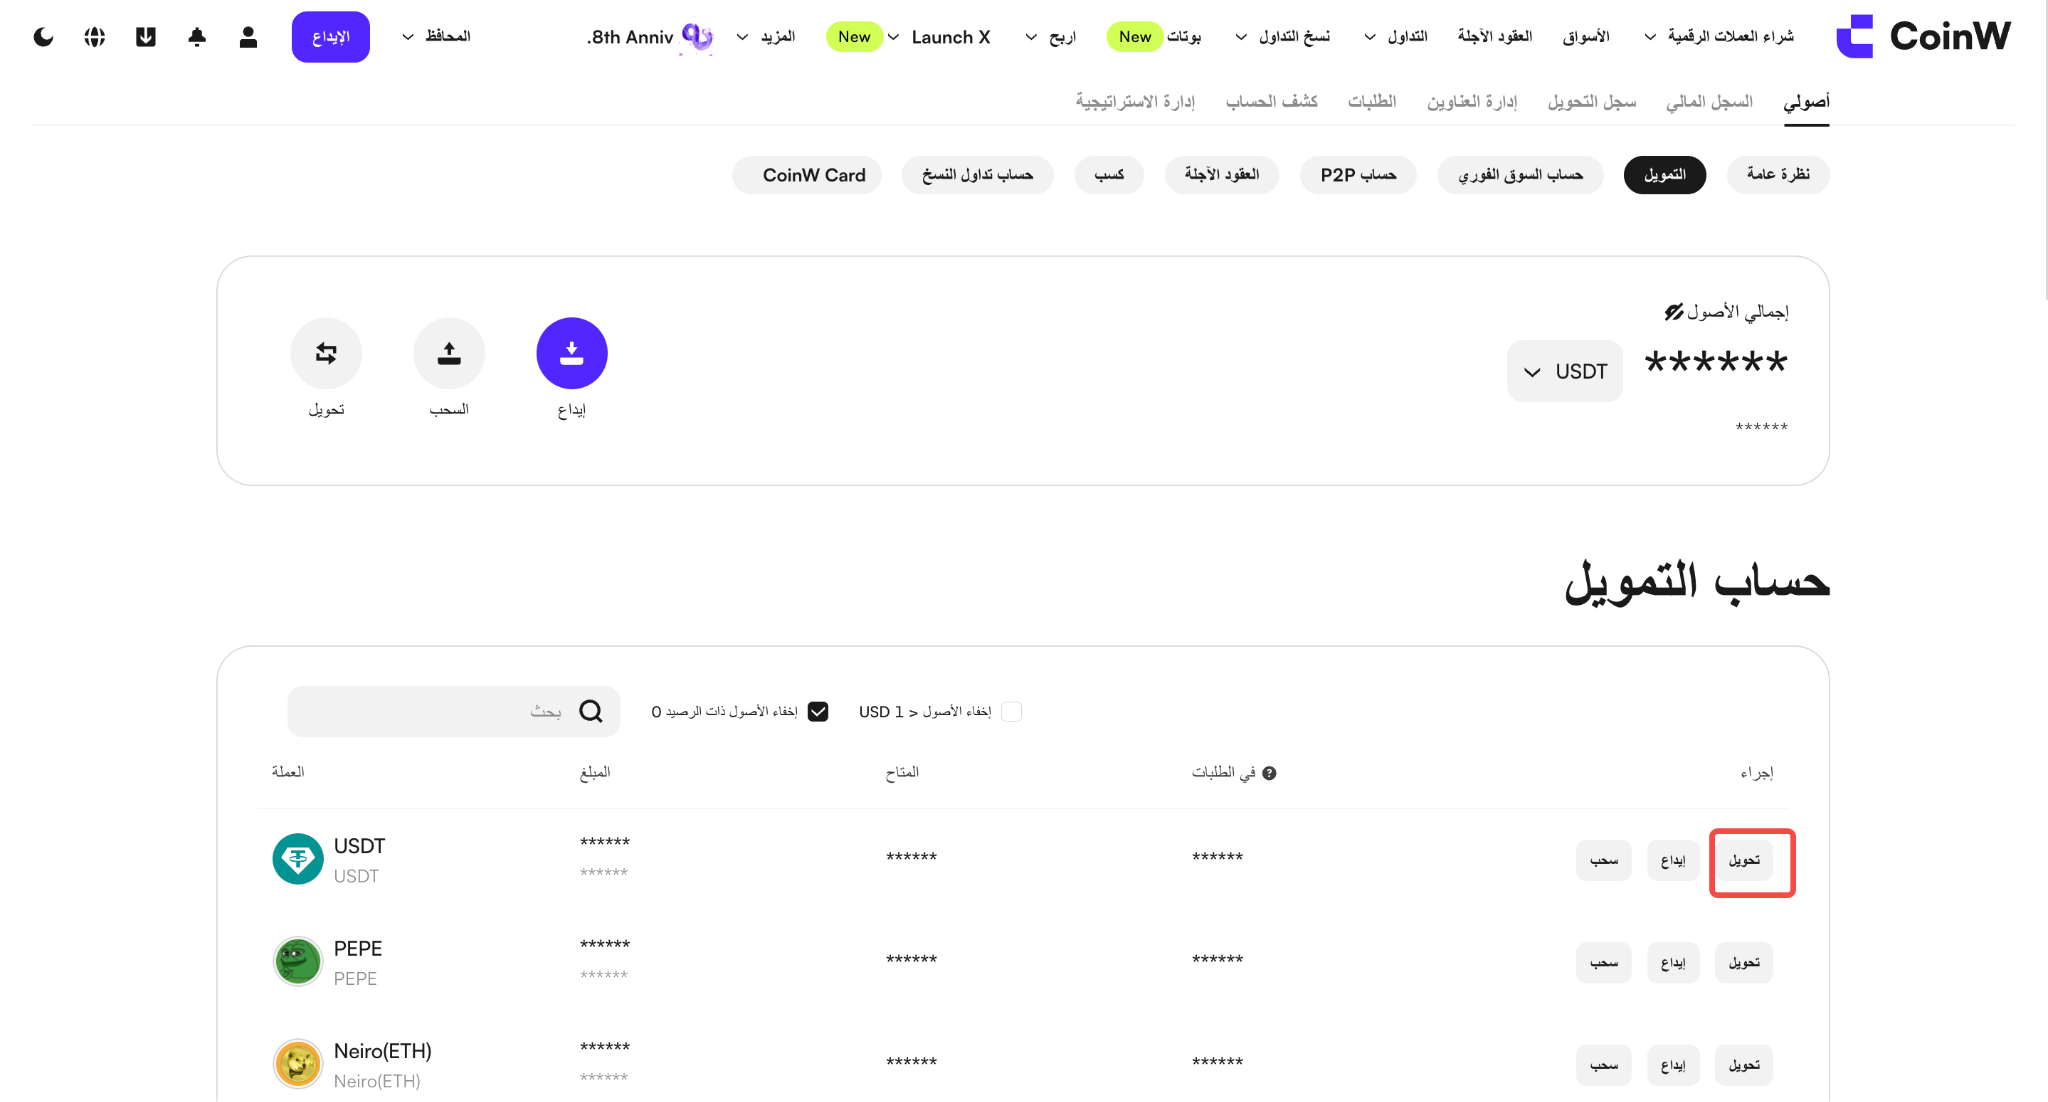Switch to the أصولي tab
The image size is (2048, 1102).
point(1806,102)
